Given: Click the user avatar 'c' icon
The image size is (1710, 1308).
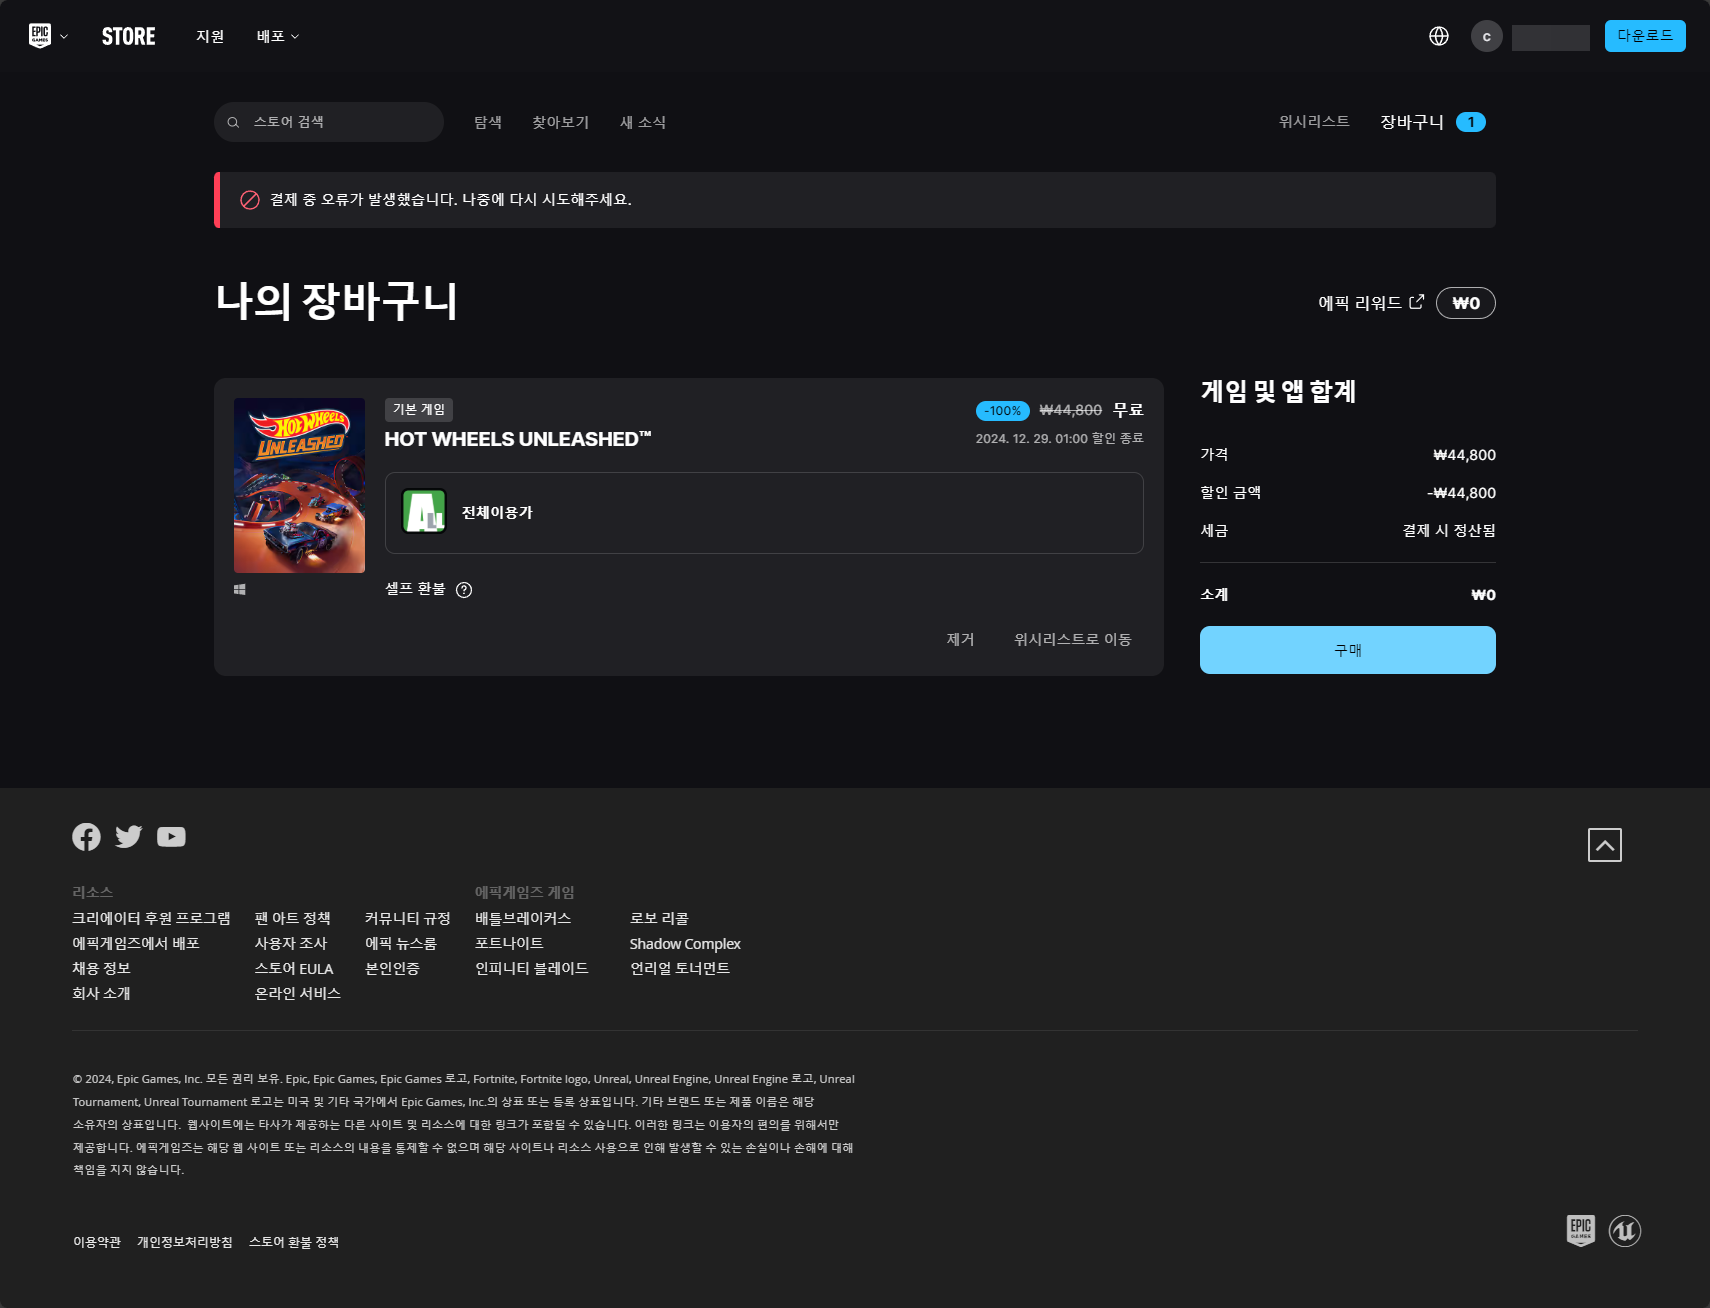Looking at the screenshot, I should (1487, 36).
